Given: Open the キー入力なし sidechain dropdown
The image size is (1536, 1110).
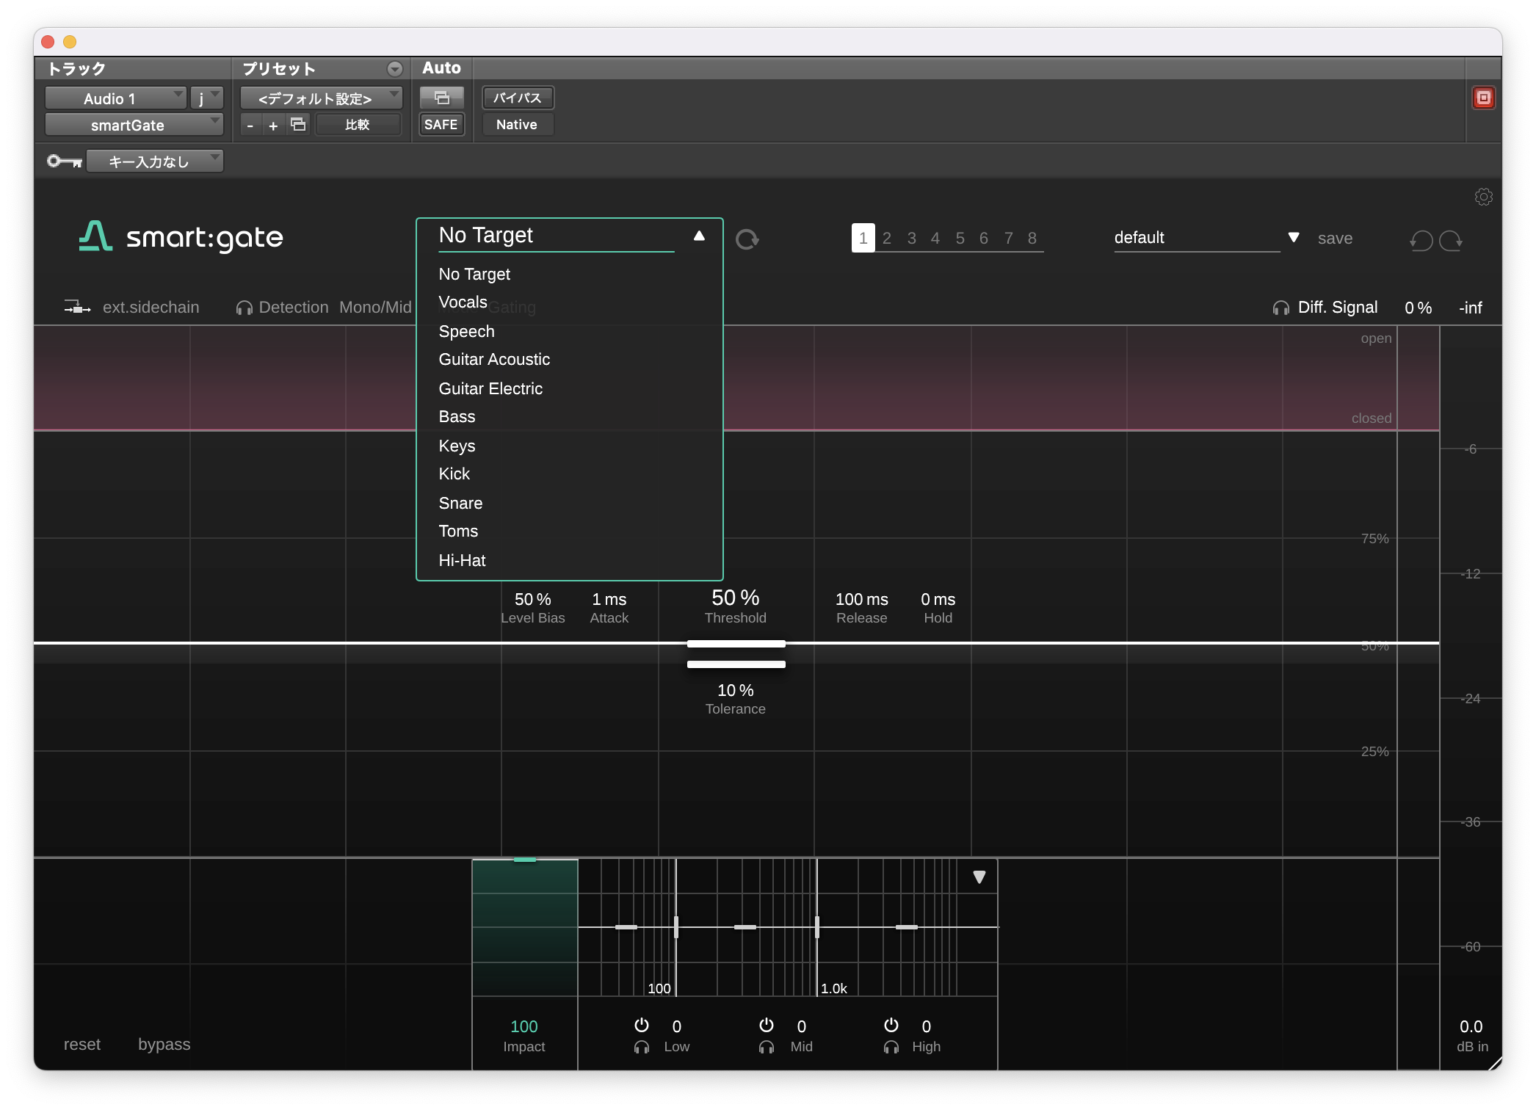Looking at the screenshot, I should tap(155, 160).
